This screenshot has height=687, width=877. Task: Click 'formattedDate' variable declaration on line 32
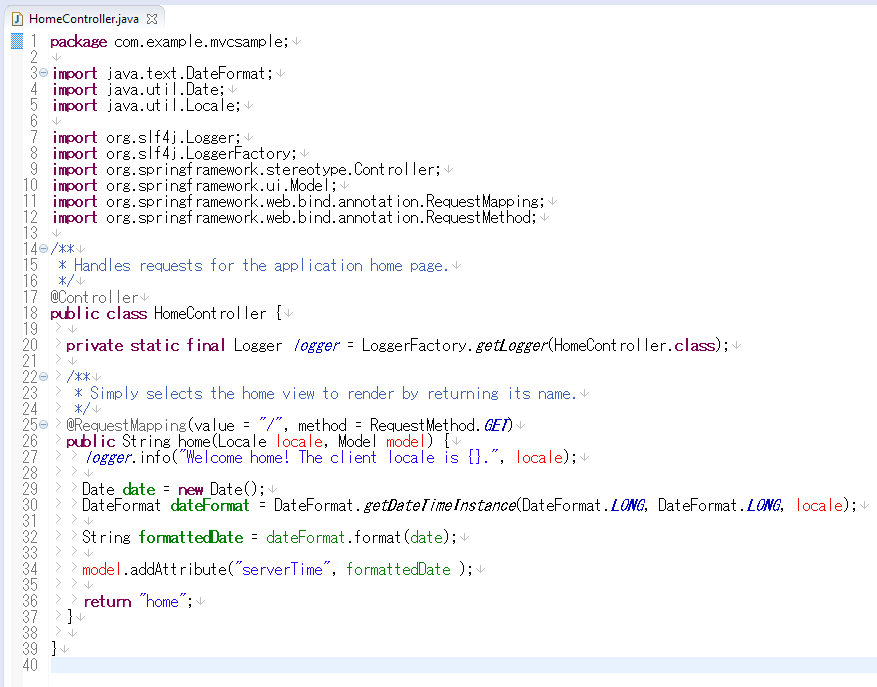coord(191,538)
